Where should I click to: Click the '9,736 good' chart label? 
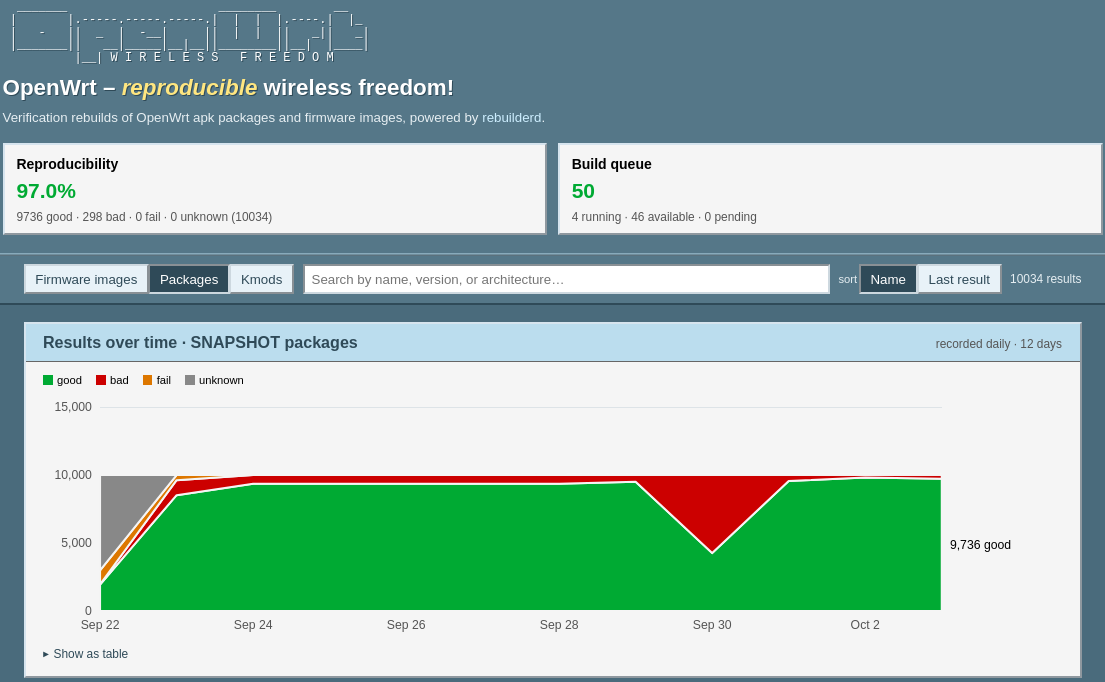point(980,545)
